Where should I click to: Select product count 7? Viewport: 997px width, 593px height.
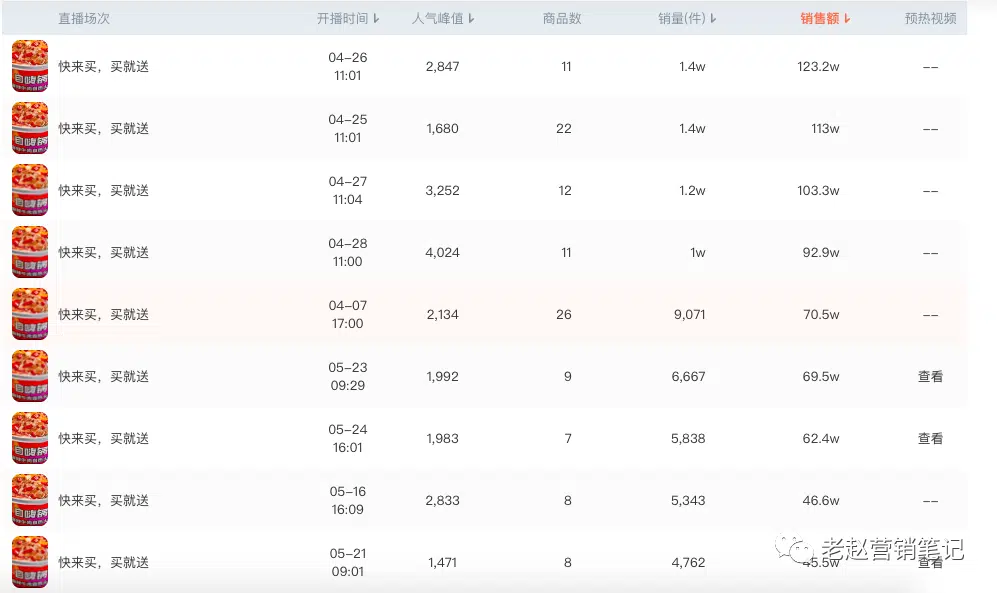[x=568, y=439]
